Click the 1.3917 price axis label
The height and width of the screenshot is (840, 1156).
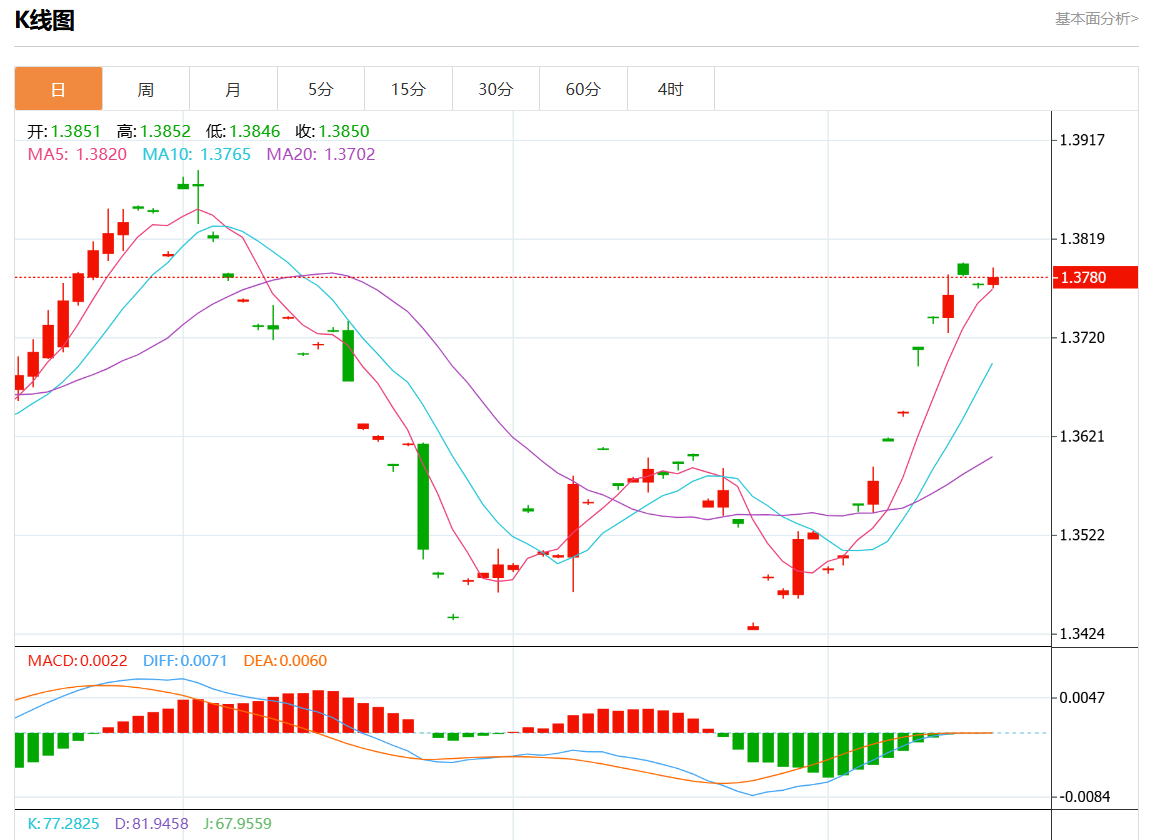click(x=1082, y=140)
